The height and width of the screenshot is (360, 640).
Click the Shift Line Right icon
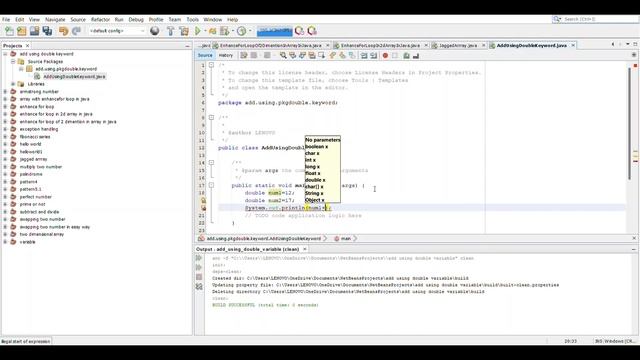(373, 56)
